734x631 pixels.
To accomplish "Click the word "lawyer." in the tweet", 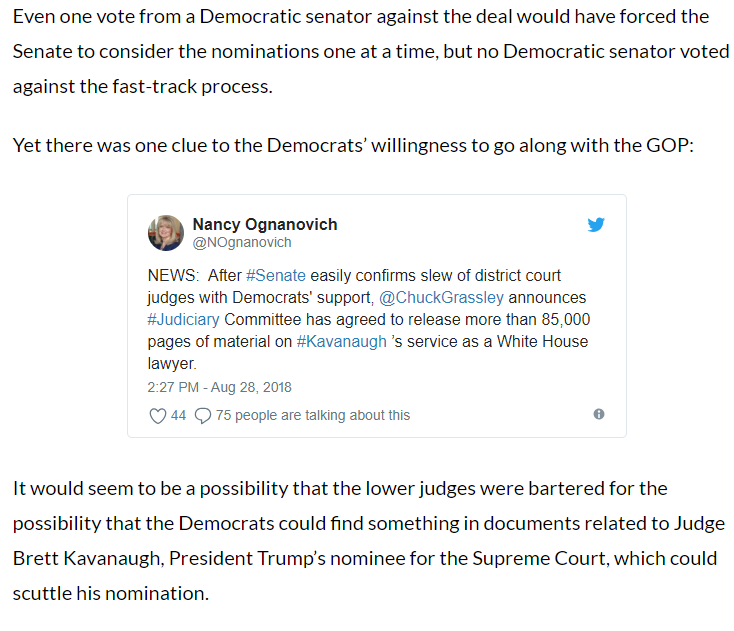I will (x=172, y=363).
